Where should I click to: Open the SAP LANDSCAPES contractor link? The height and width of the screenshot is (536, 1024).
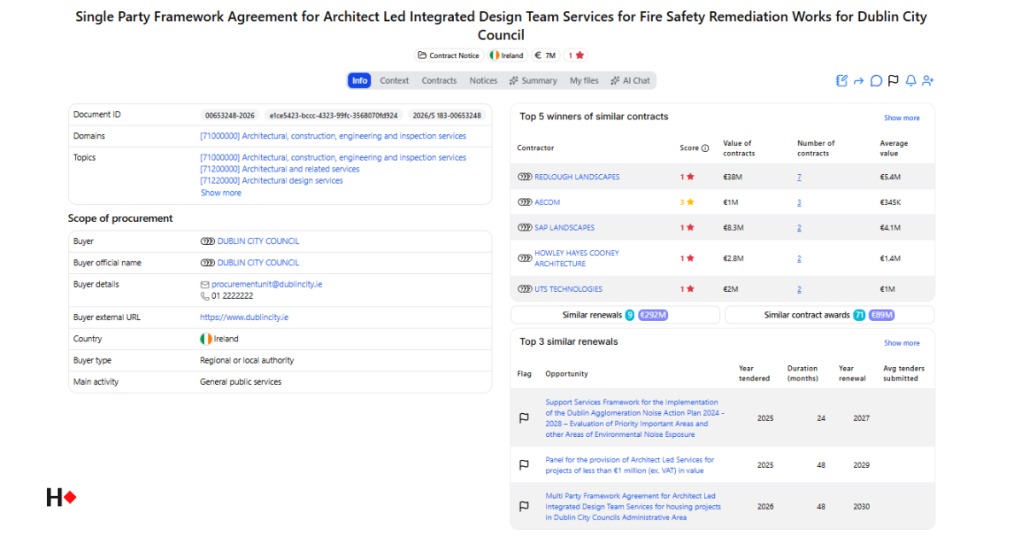564,228
